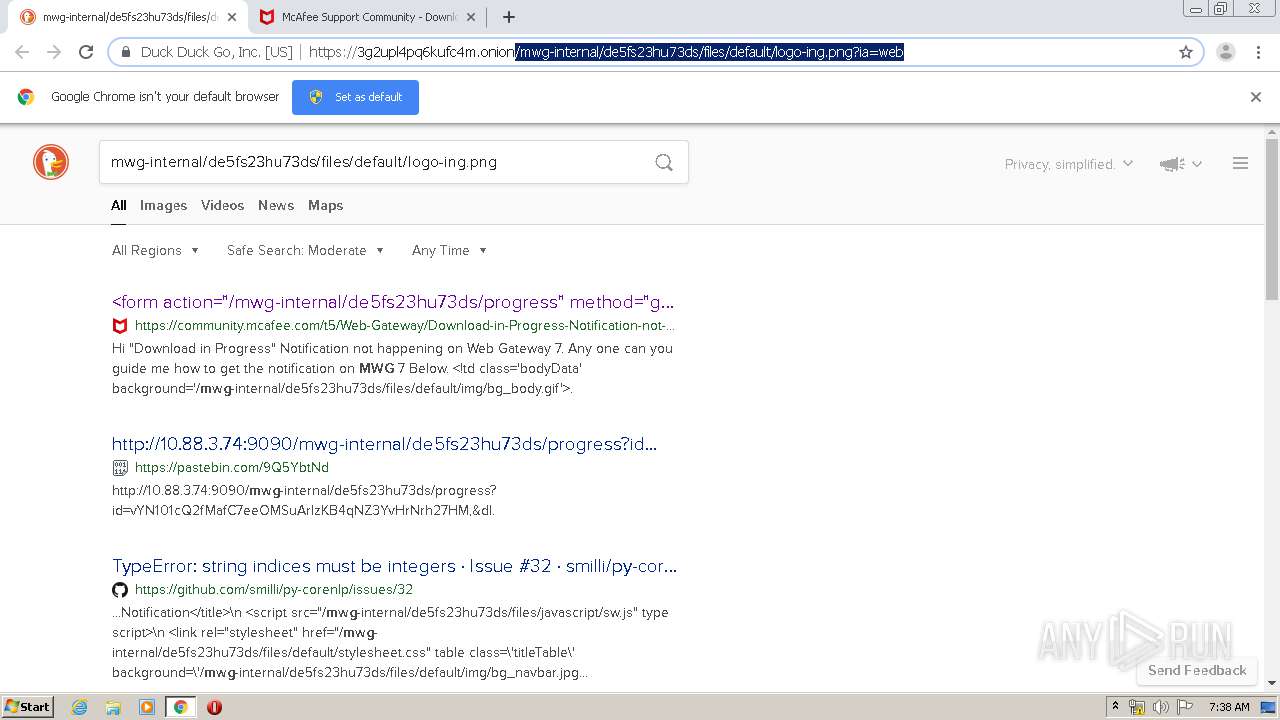Open File Explorer from taskbar
1280x720 pixels.
tap(113, 707)
